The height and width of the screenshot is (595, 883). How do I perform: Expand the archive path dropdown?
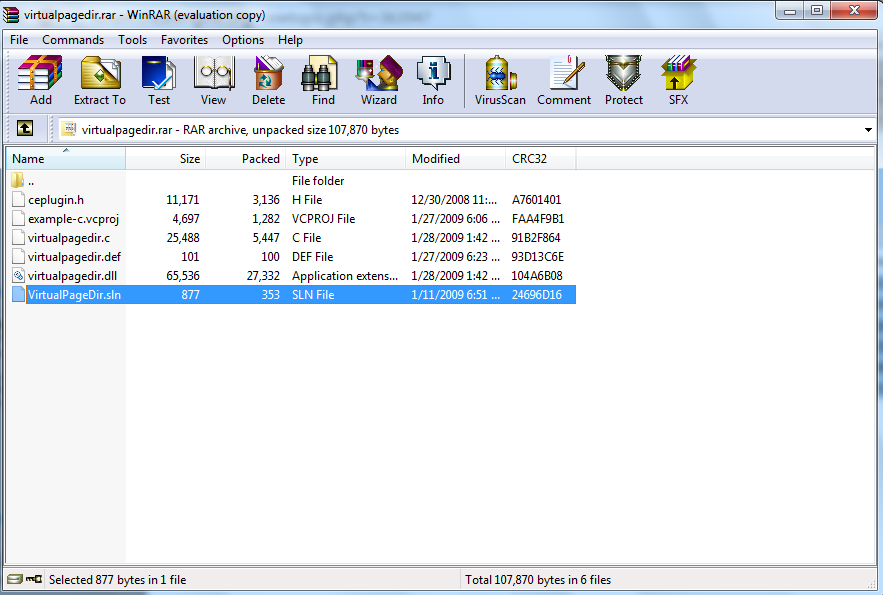[867, 130]
